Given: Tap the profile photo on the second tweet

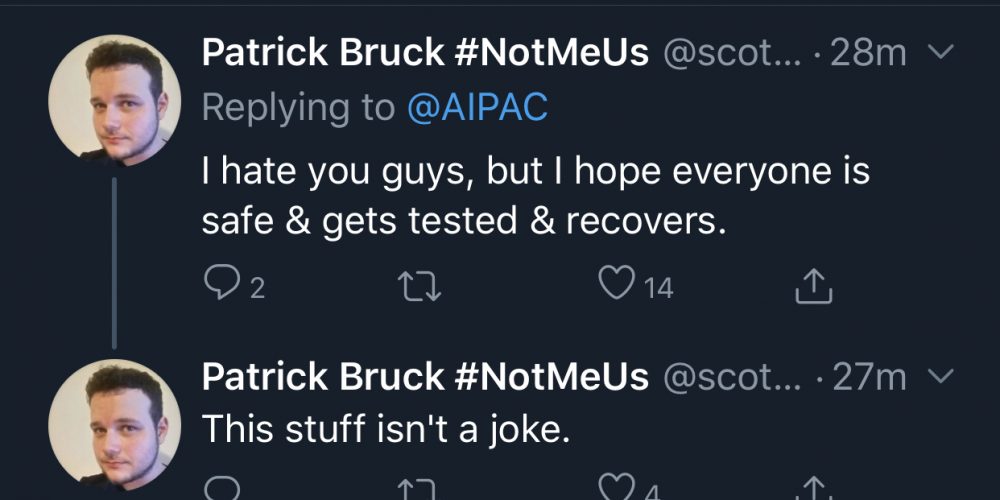Looking at the screenshot, I should (114, 423).
